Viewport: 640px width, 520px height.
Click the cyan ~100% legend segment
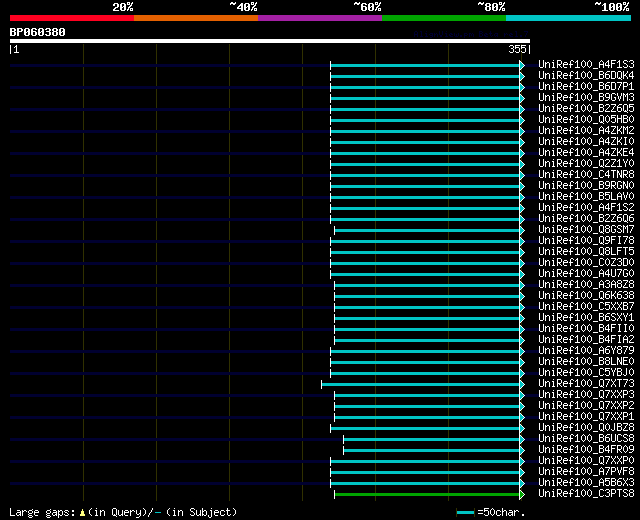point(569,18)
